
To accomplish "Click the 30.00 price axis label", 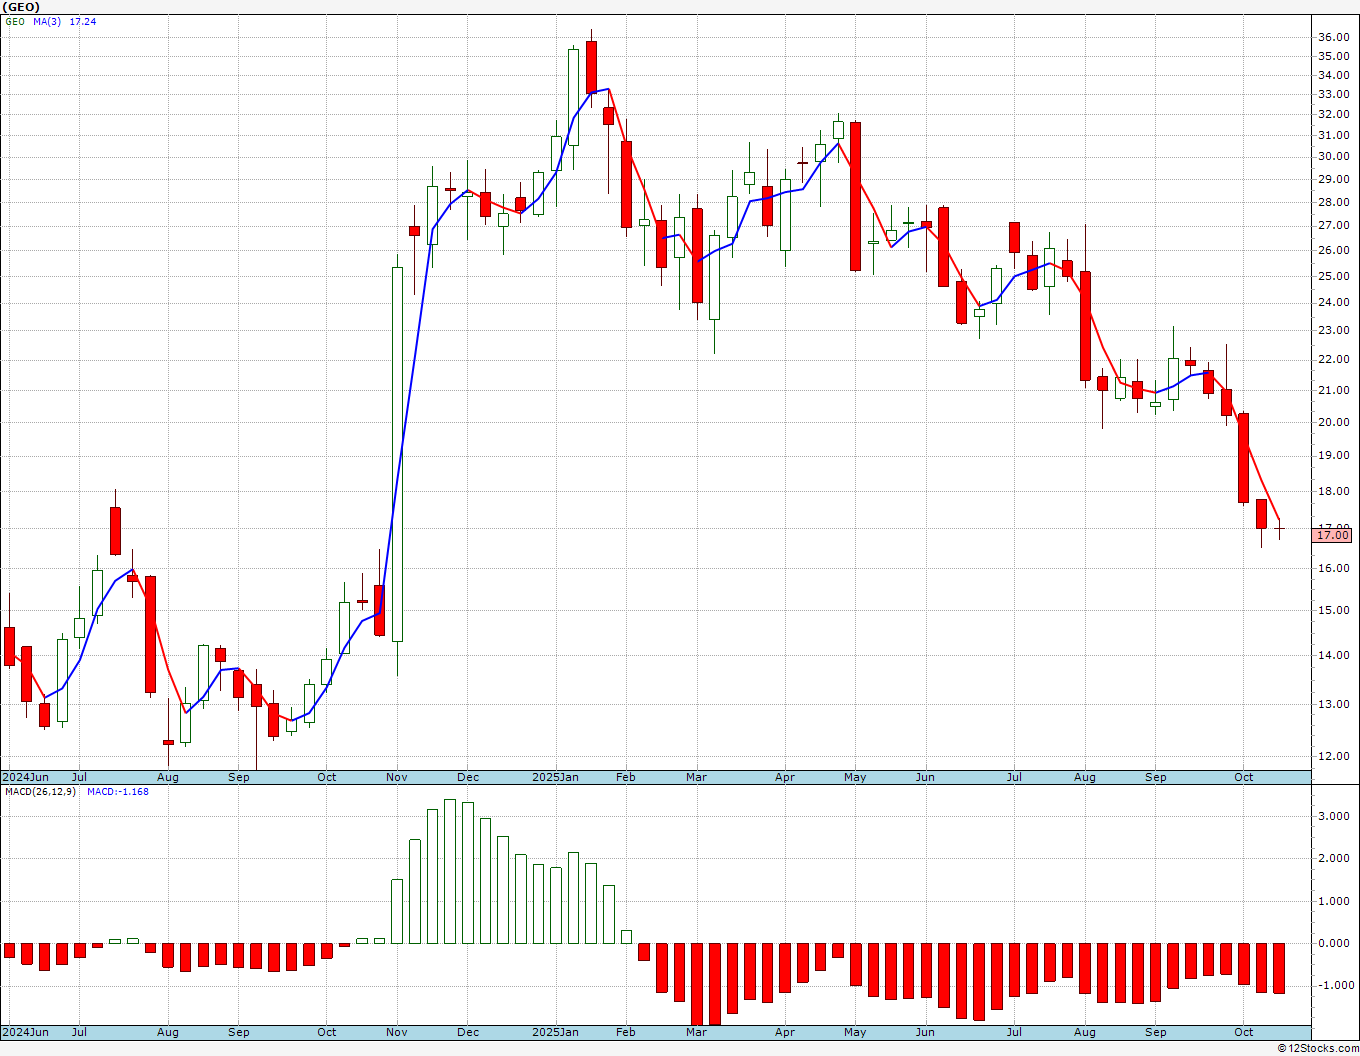I will tap(1333, 156).
